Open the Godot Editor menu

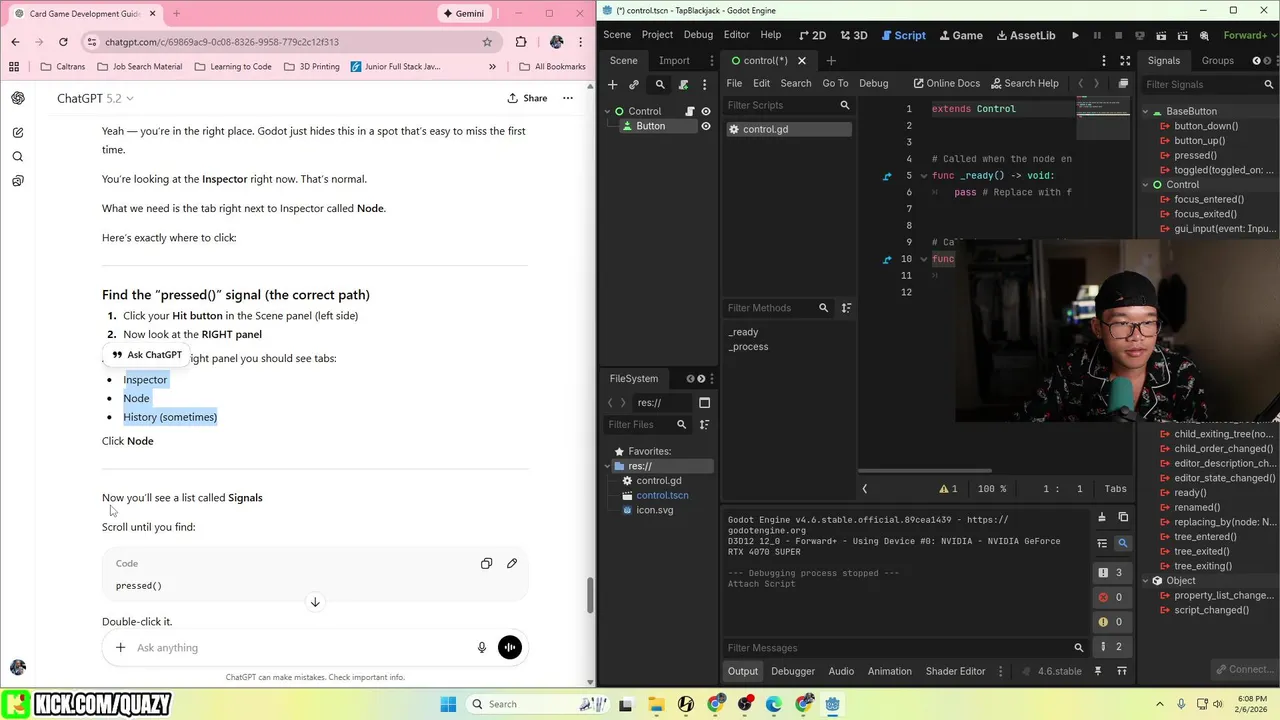[736, 35]
